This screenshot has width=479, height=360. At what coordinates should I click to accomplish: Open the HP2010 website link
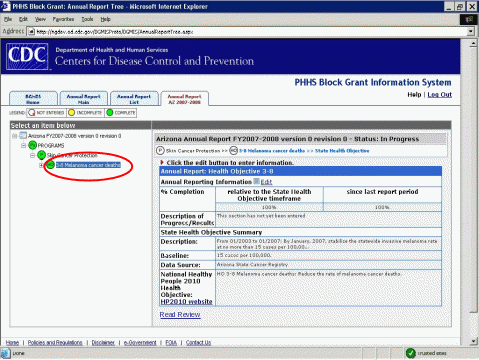pos(186,302)
